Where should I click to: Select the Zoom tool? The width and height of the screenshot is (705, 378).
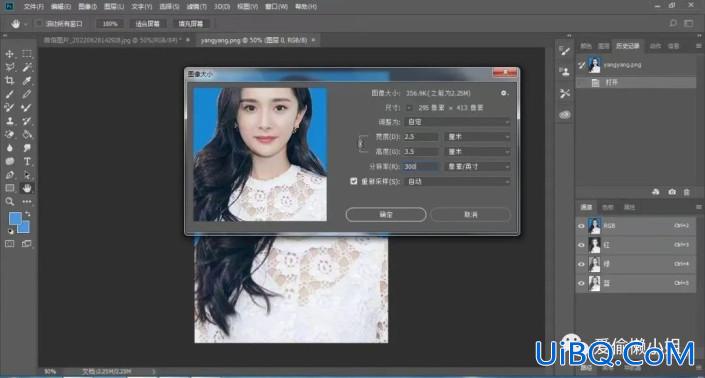pos(9,202)
